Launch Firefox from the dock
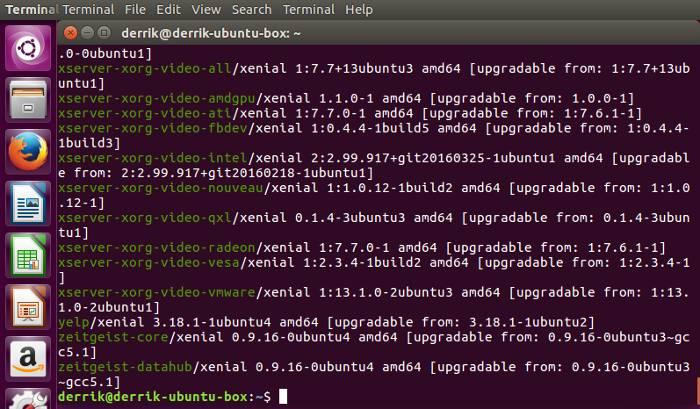Image resolution: width=700 pixels, height=409 pixels. (x=28, y=152)
